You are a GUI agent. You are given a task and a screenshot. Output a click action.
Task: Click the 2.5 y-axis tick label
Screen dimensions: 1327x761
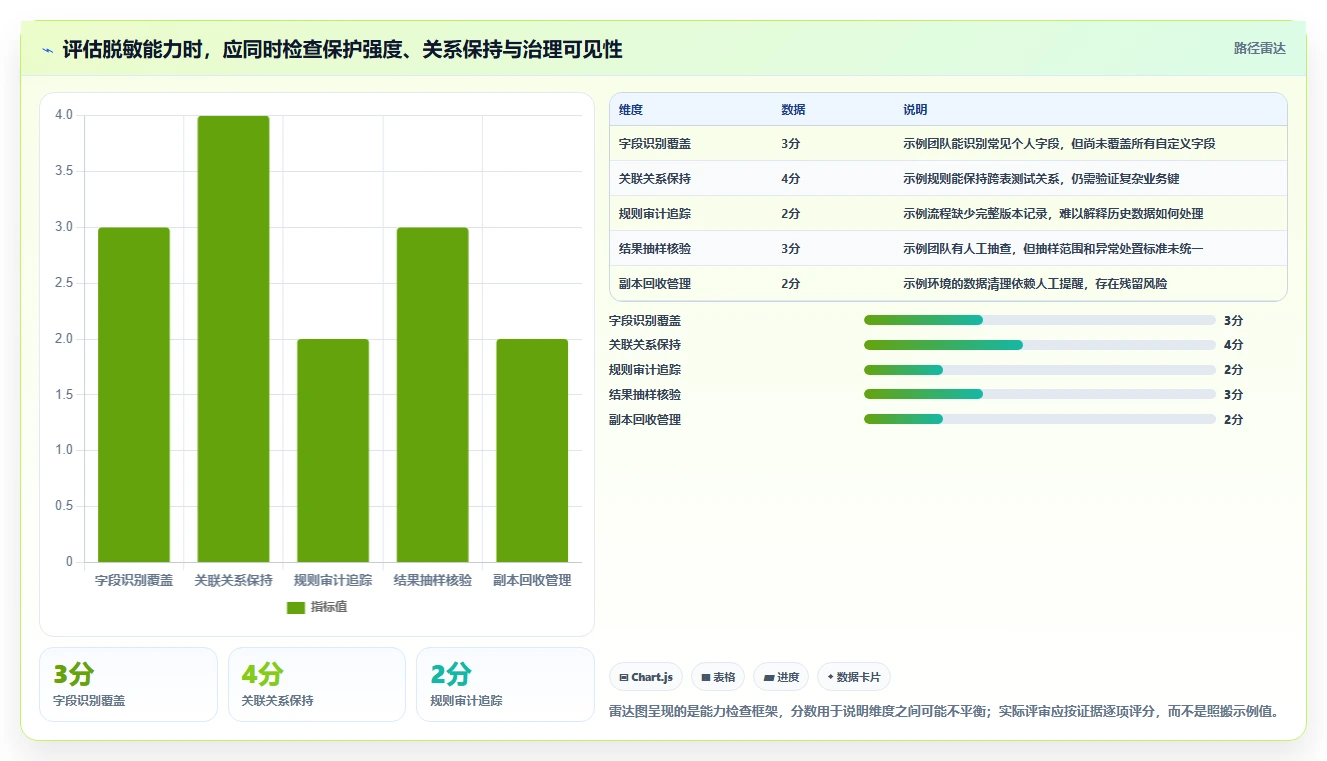(x=64, y=283)
